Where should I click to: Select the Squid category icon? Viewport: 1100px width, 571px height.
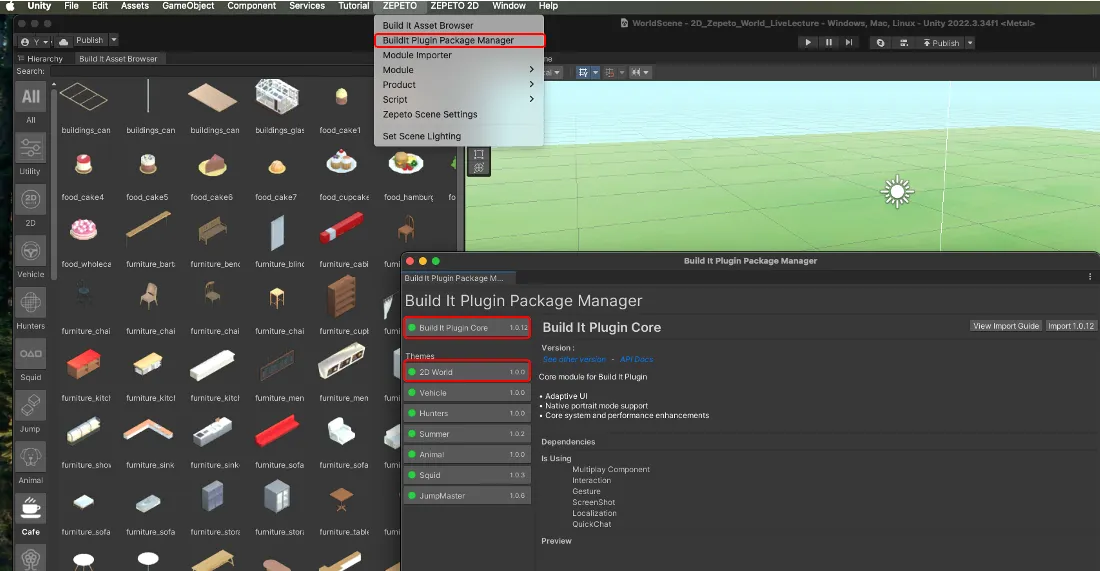click(30, 354)
